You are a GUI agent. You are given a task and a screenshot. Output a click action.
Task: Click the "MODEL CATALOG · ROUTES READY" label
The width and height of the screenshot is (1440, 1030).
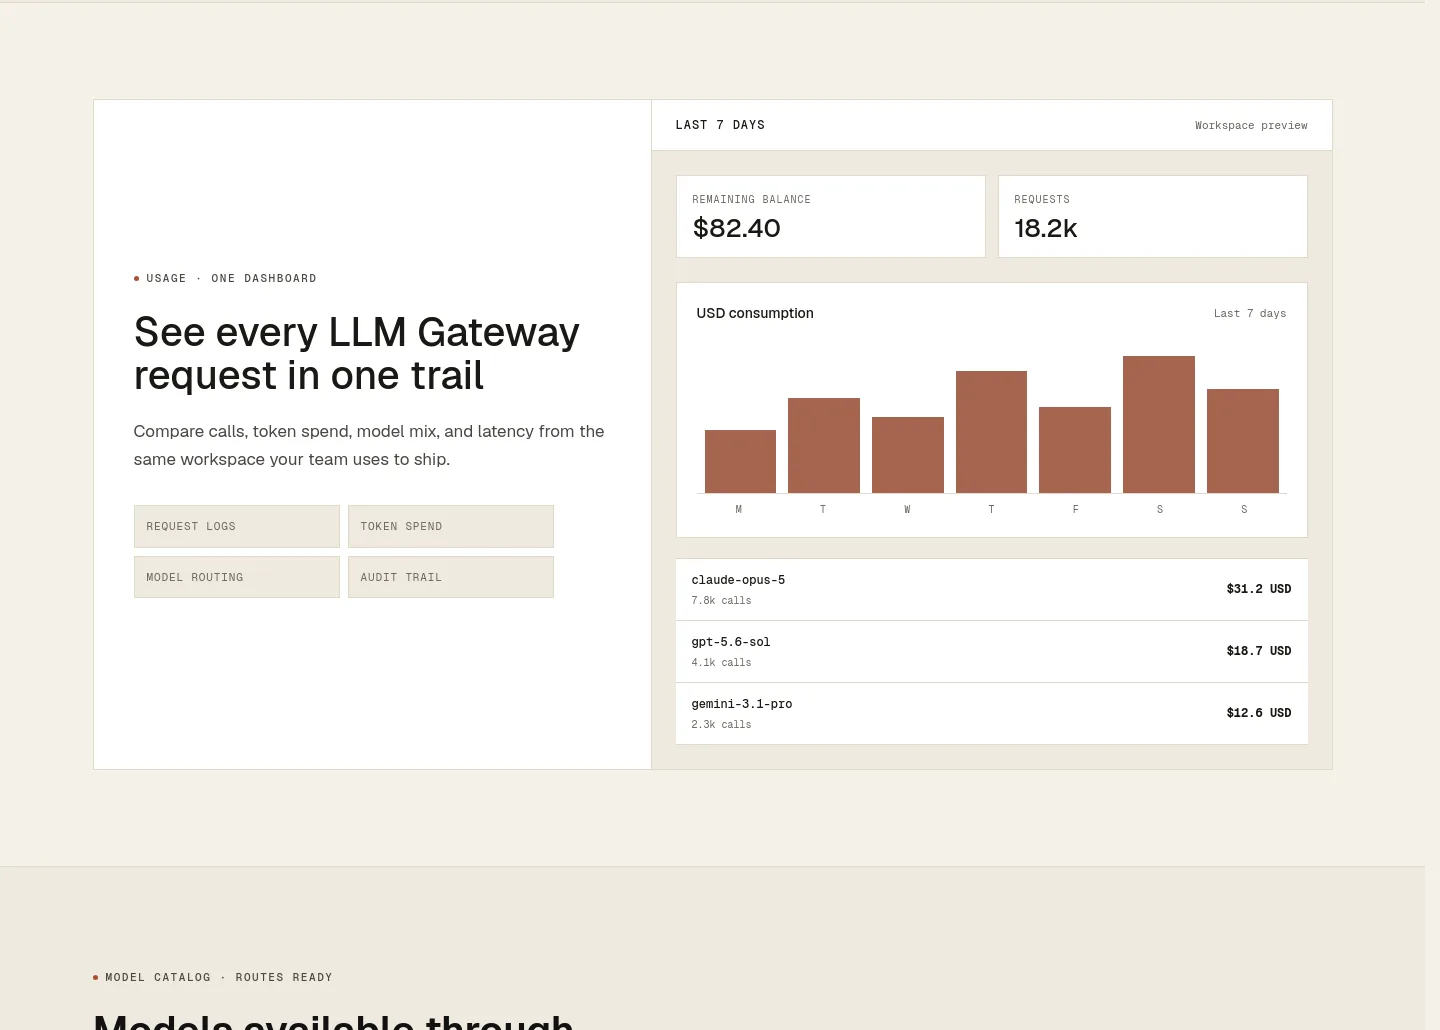(219, 977)
